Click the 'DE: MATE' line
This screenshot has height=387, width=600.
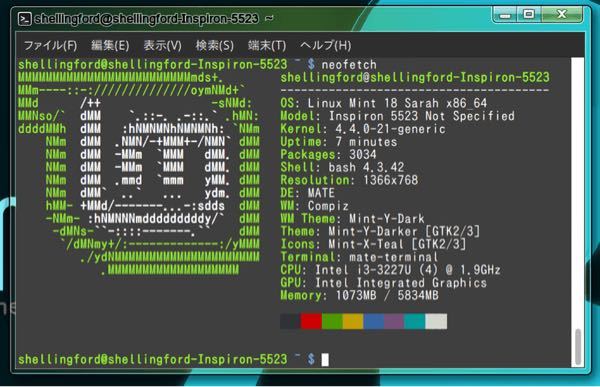pyautogui.click(x=308, y=193)
